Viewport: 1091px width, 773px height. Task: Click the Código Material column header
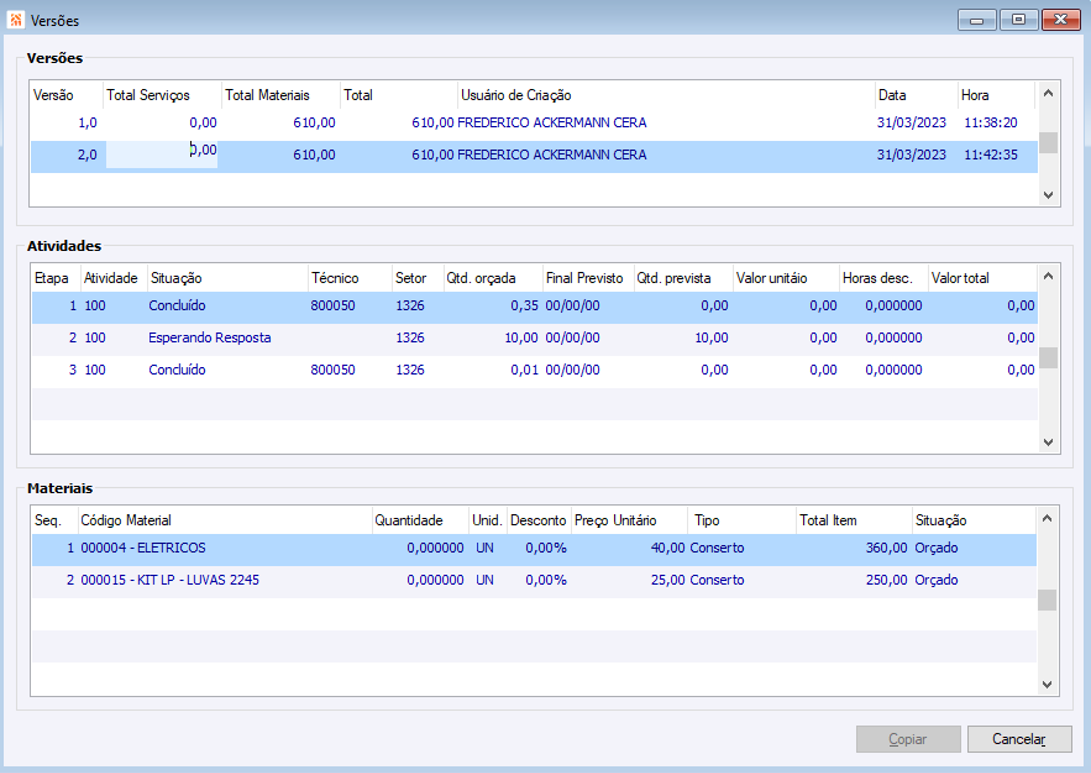point(125,520)
